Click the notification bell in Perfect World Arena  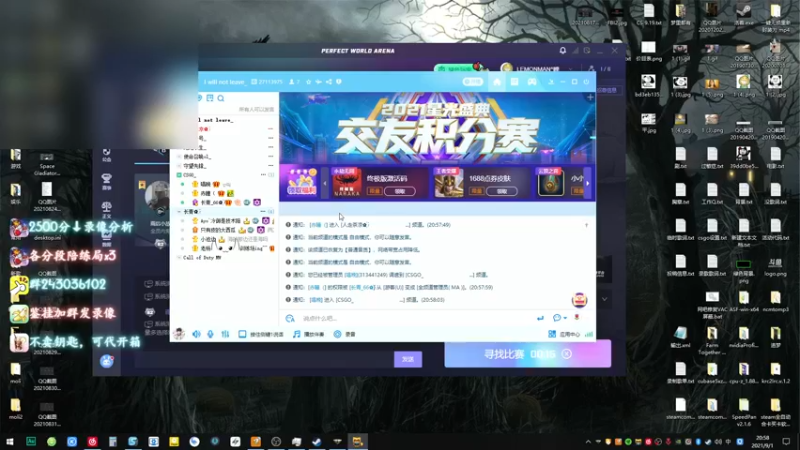[x=563, y=51]
